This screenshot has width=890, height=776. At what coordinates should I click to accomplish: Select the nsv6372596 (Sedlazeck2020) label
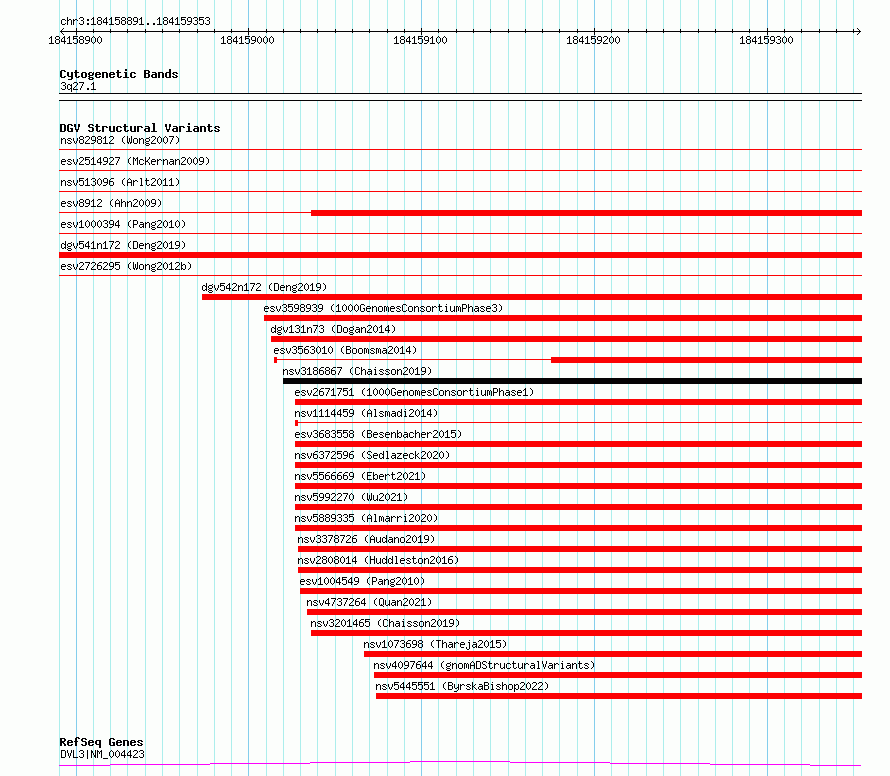point(372,455)
